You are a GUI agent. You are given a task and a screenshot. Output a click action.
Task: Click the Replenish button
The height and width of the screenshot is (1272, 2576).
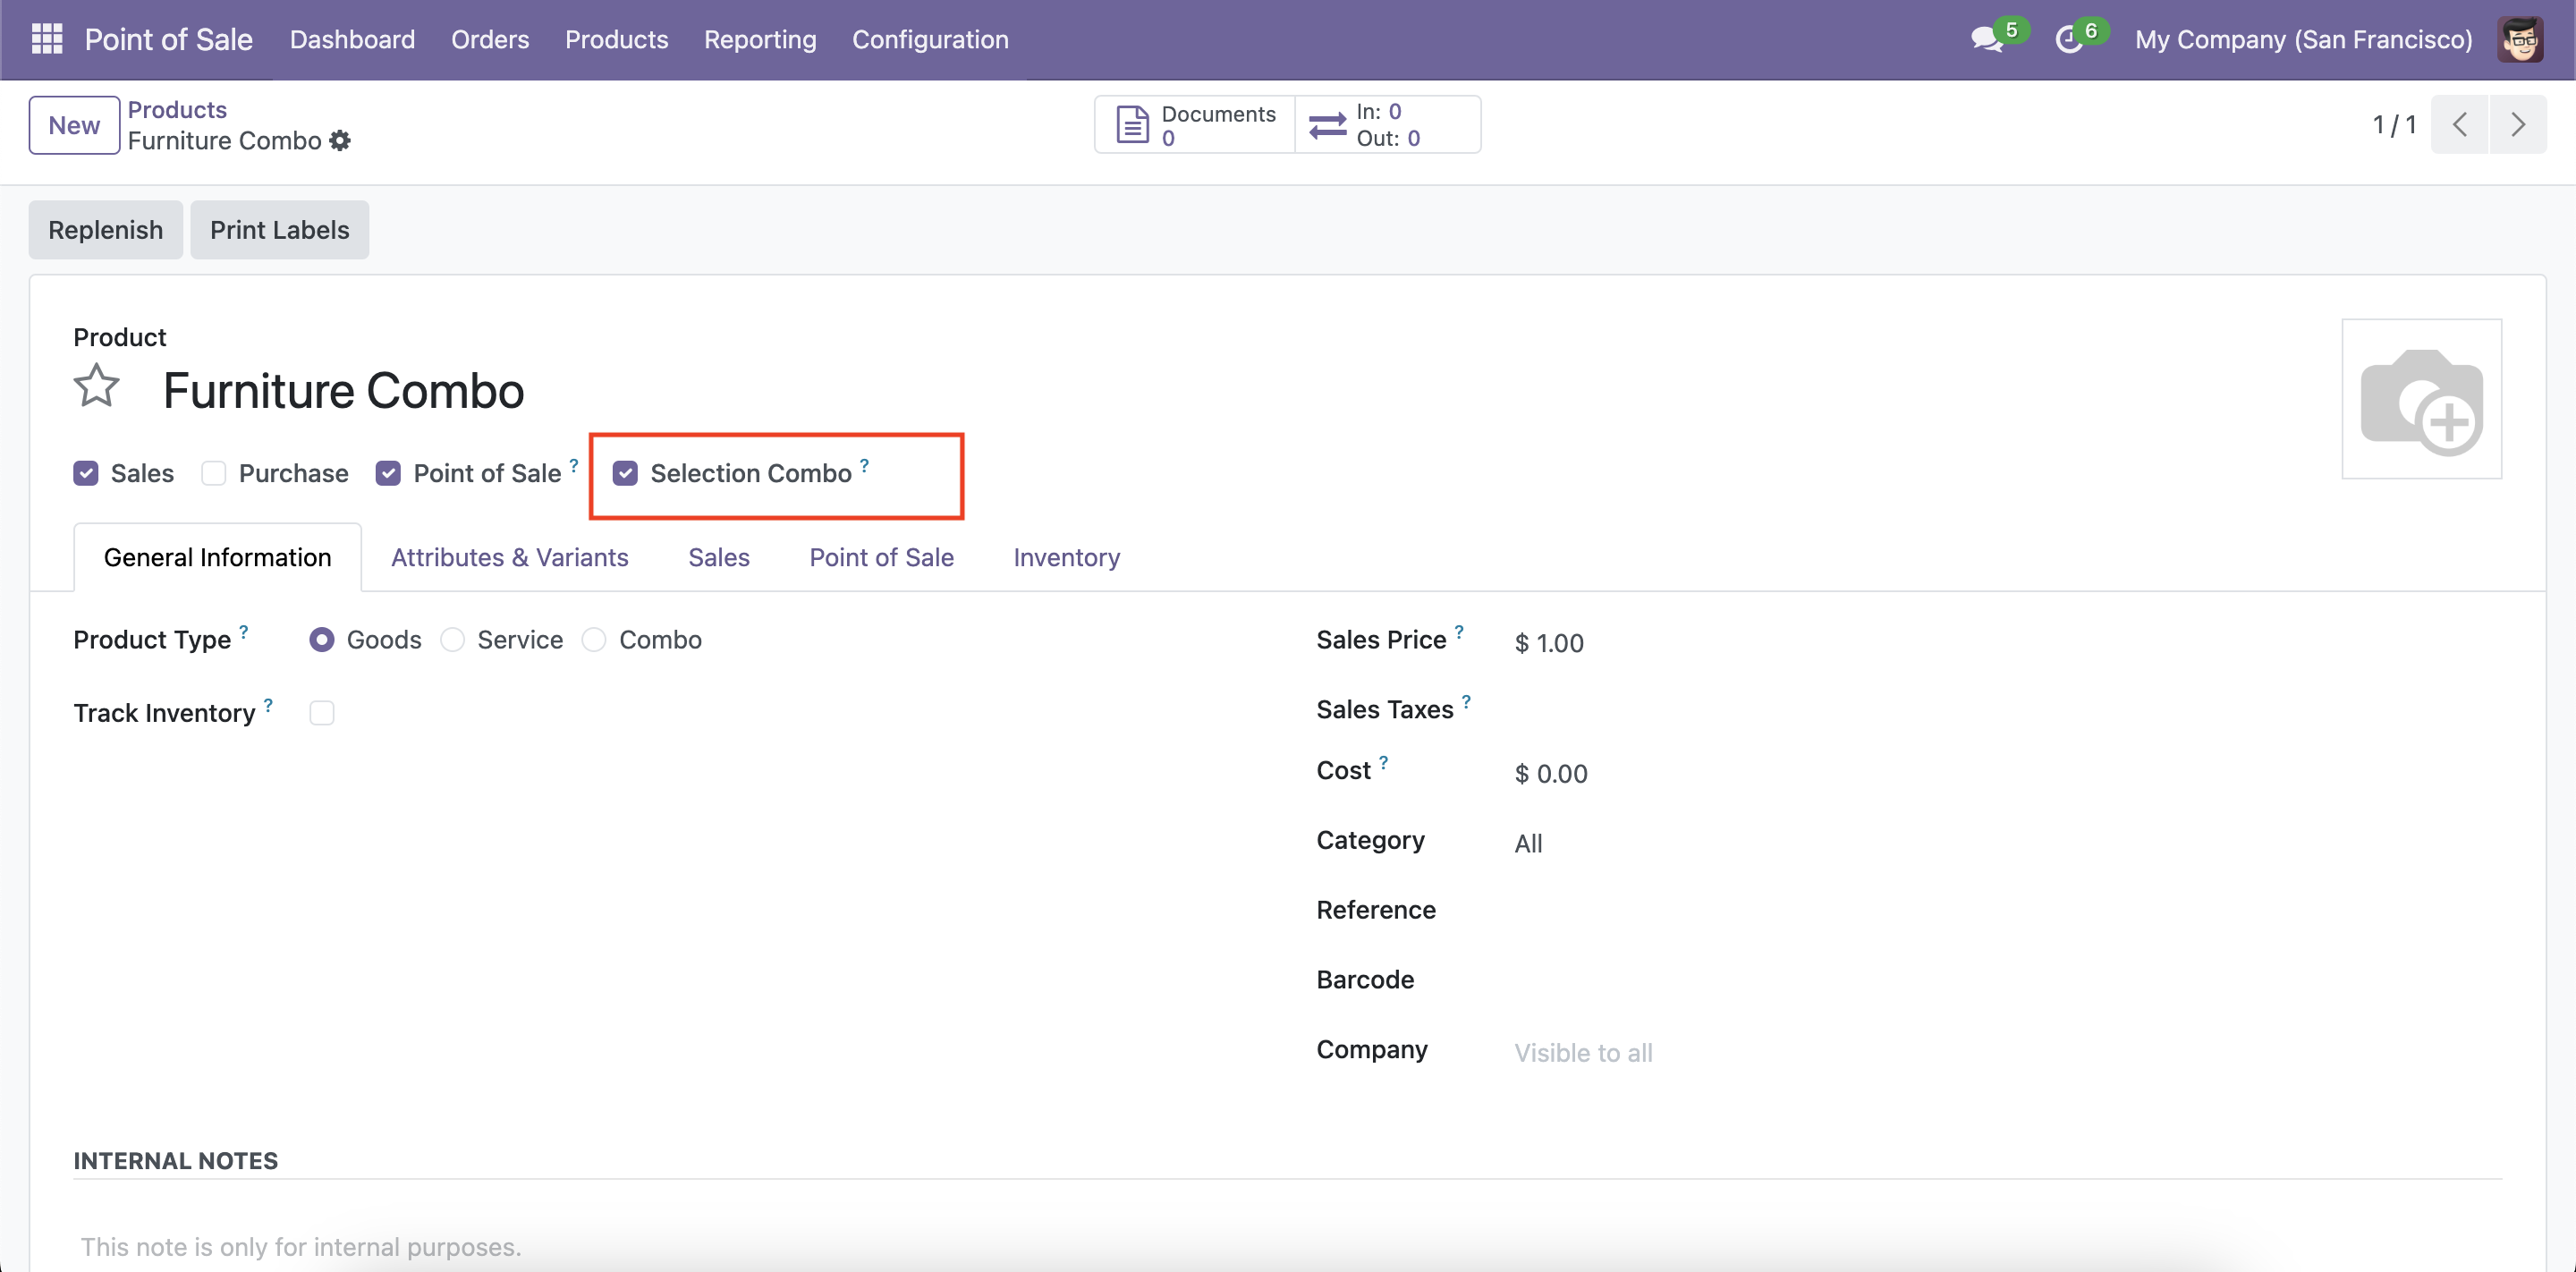[x=105, y=230]
